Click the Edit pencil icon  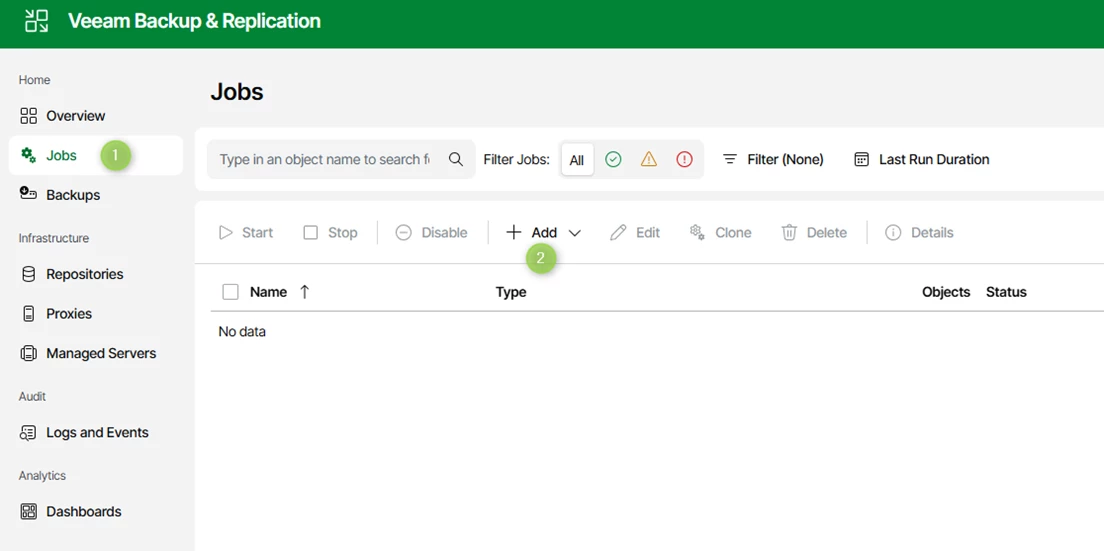(618, 232)
